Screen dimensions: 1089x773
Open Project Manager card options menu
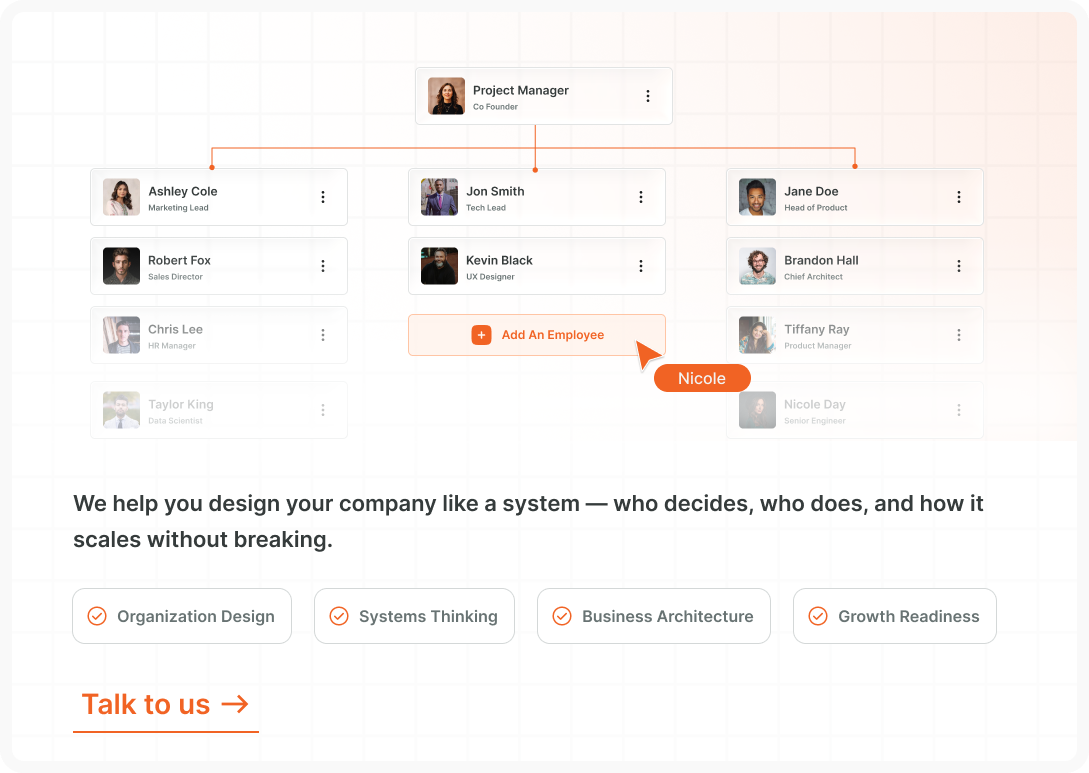[x=648, y=96]
